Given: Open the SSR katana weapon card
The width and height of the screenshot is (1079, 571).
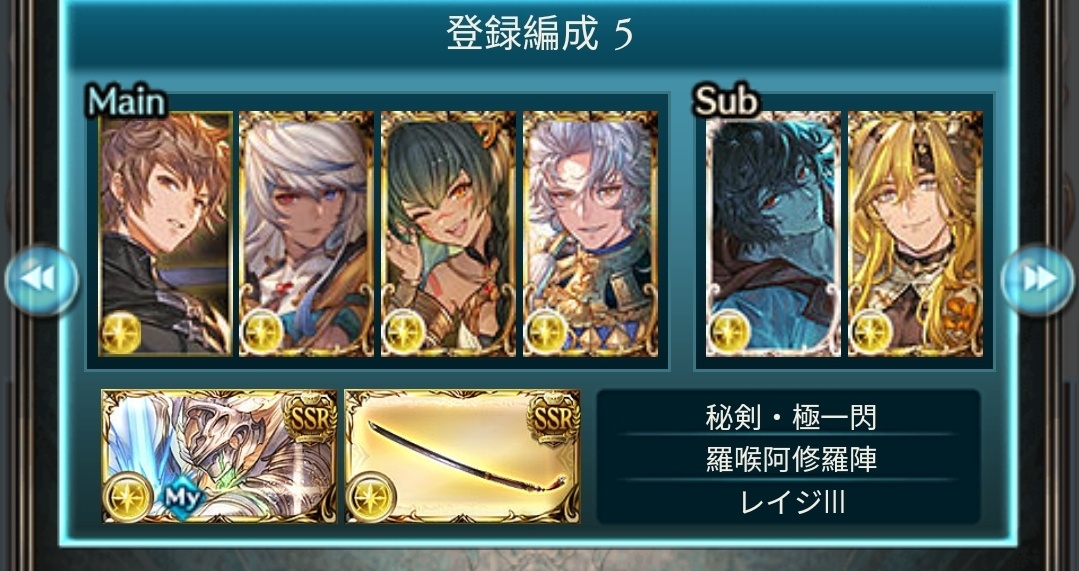Looking at the screenshot, I should point(462,456).
